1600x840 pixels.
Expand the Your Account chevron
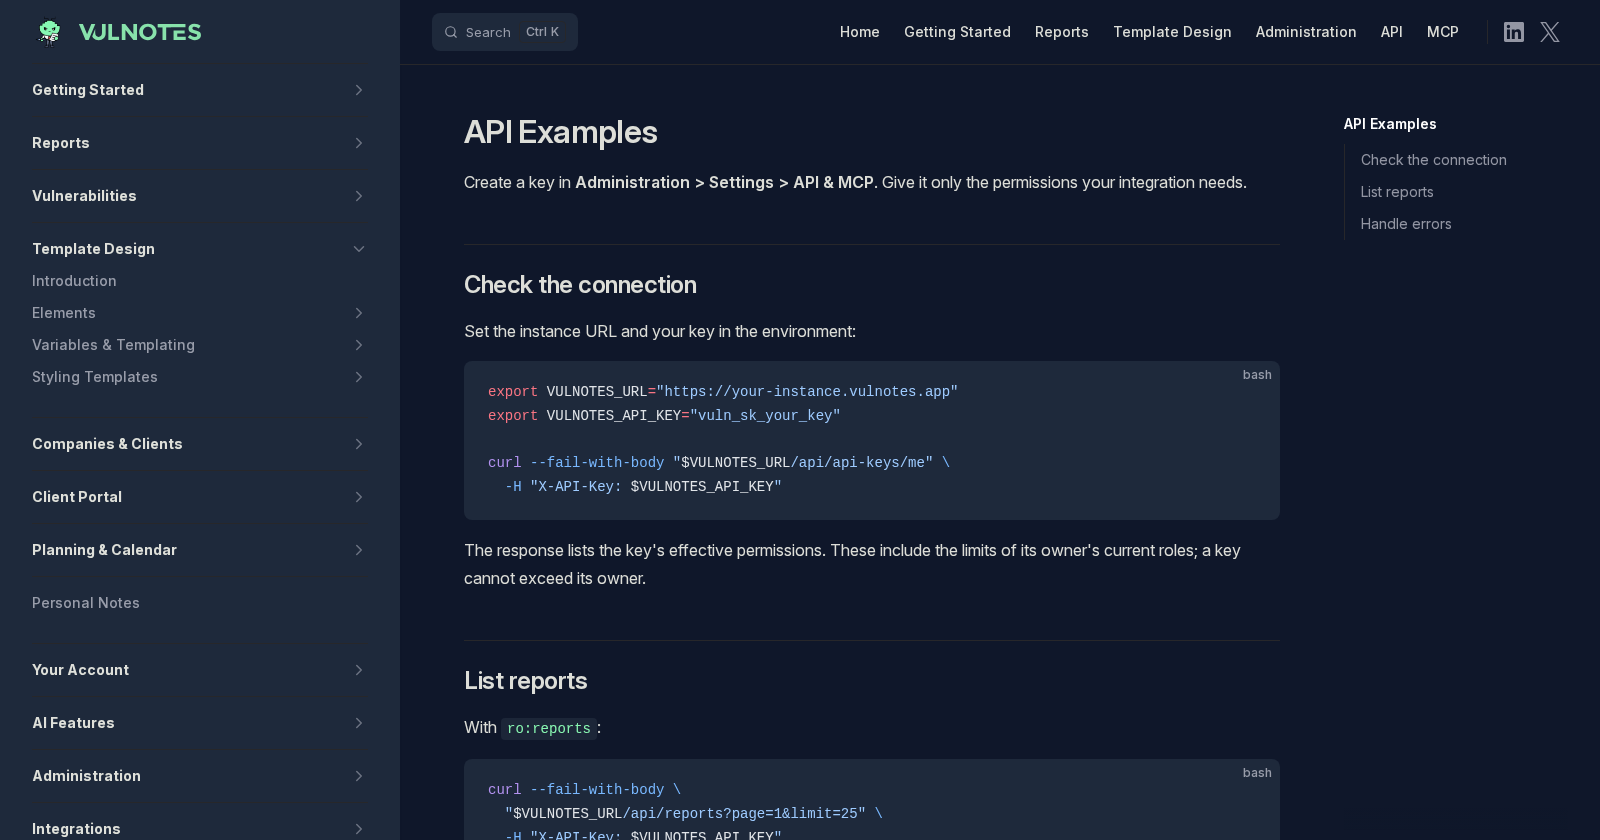(359, 670)
